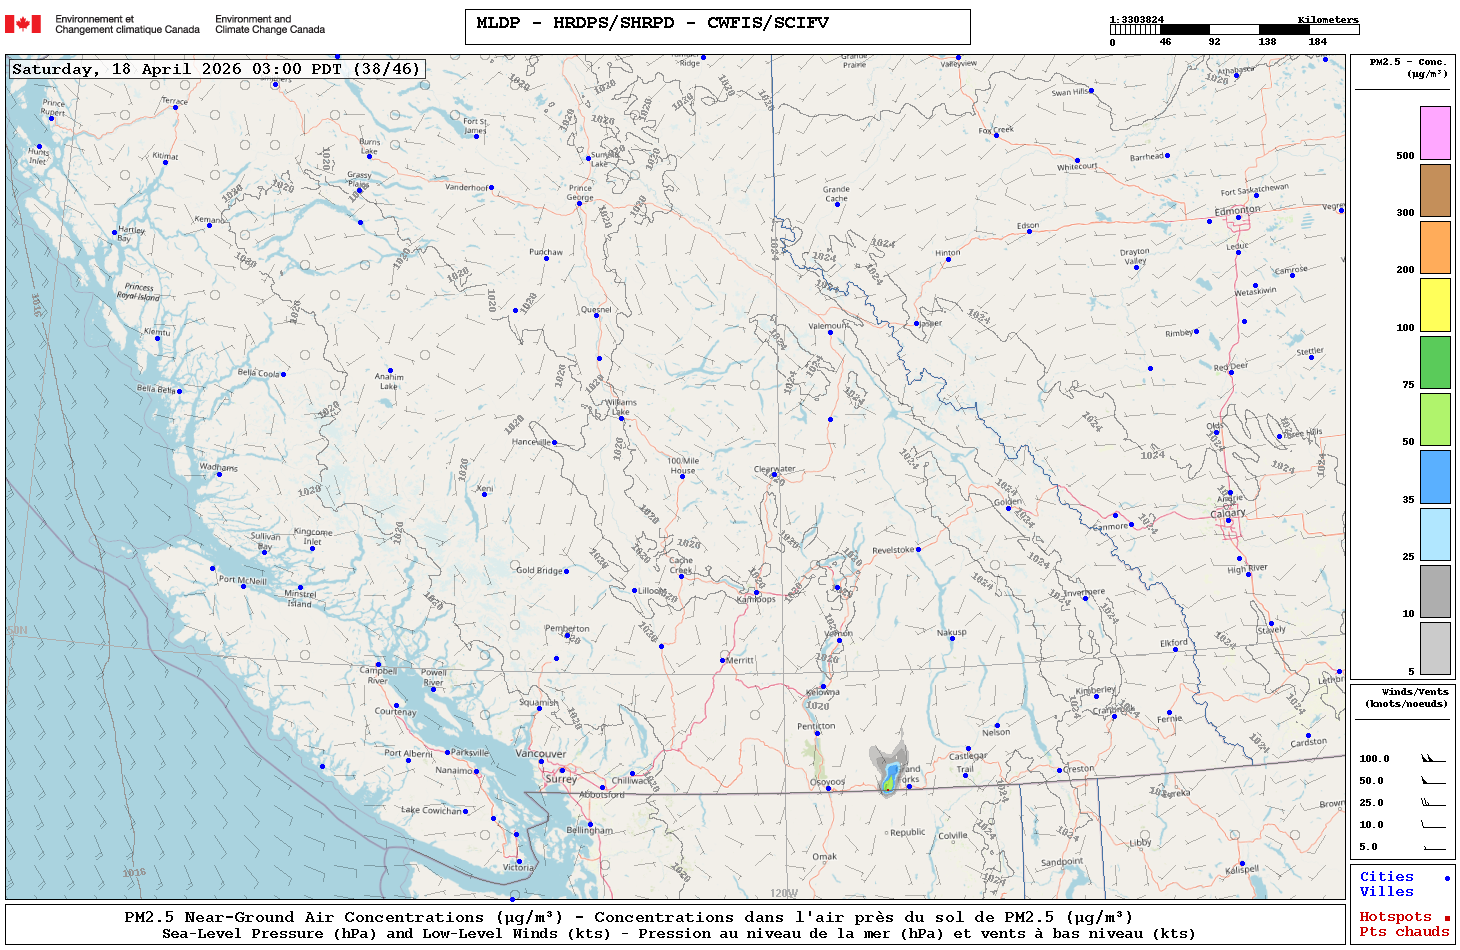Select the 50.0 knots wind barb symbol
Screen dimensions: 1460x950
coord(1433,781)
